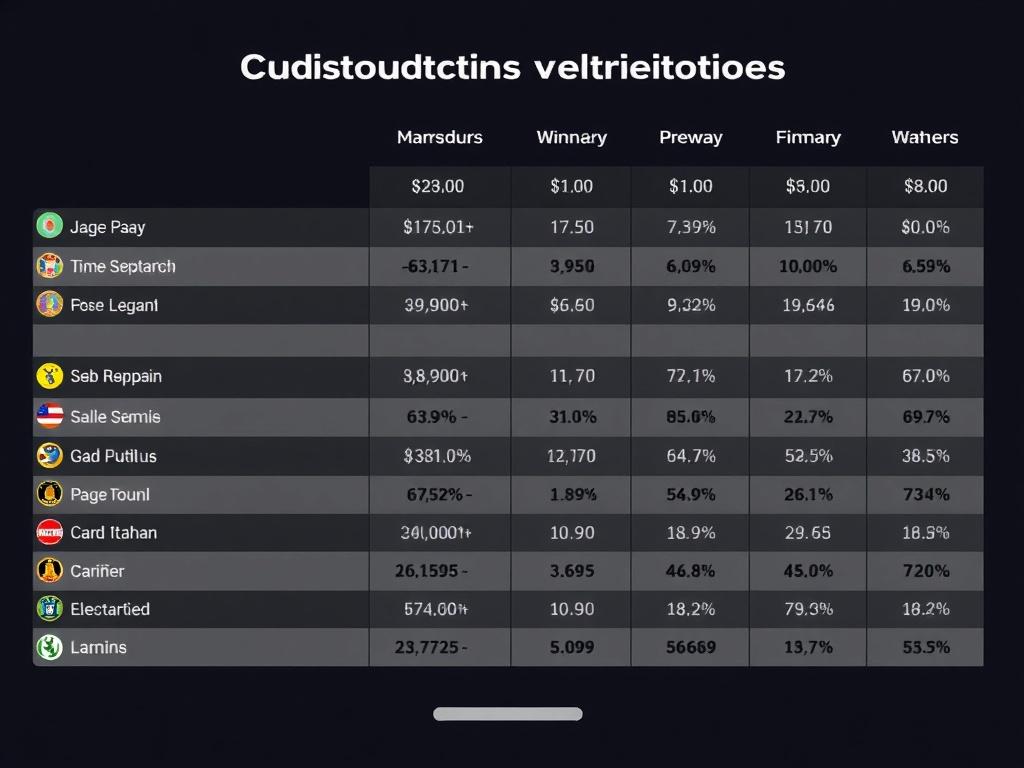The height and width of the screenshot is (768, 1024).
Task: Open the Electartied row label
Action: click(x=110, y=608)
